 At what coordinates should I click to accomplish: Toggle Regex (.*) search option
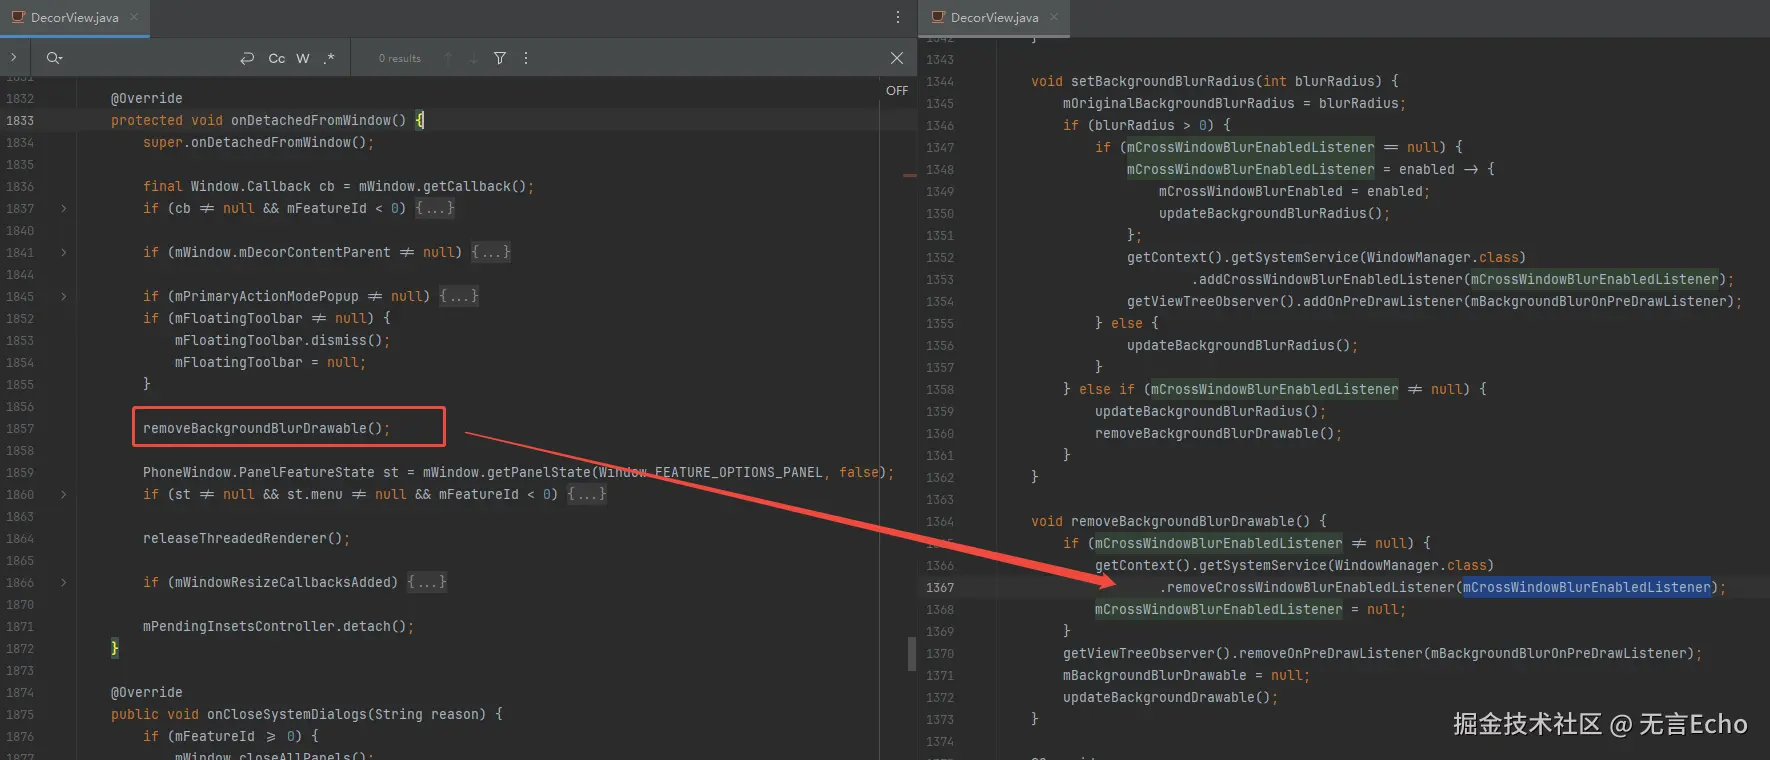(329, 58)
